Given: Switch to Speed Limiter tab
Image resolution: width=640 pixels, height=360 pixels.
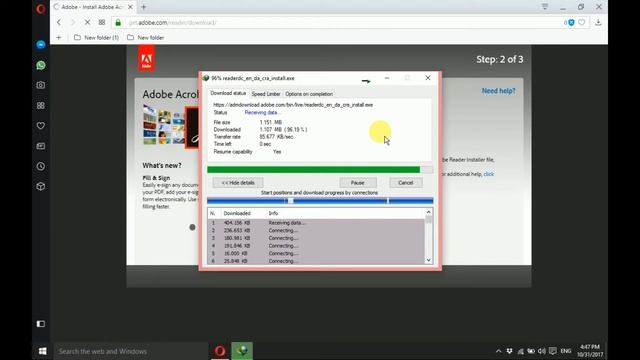Looking at the screenshot, I should 266,94.
